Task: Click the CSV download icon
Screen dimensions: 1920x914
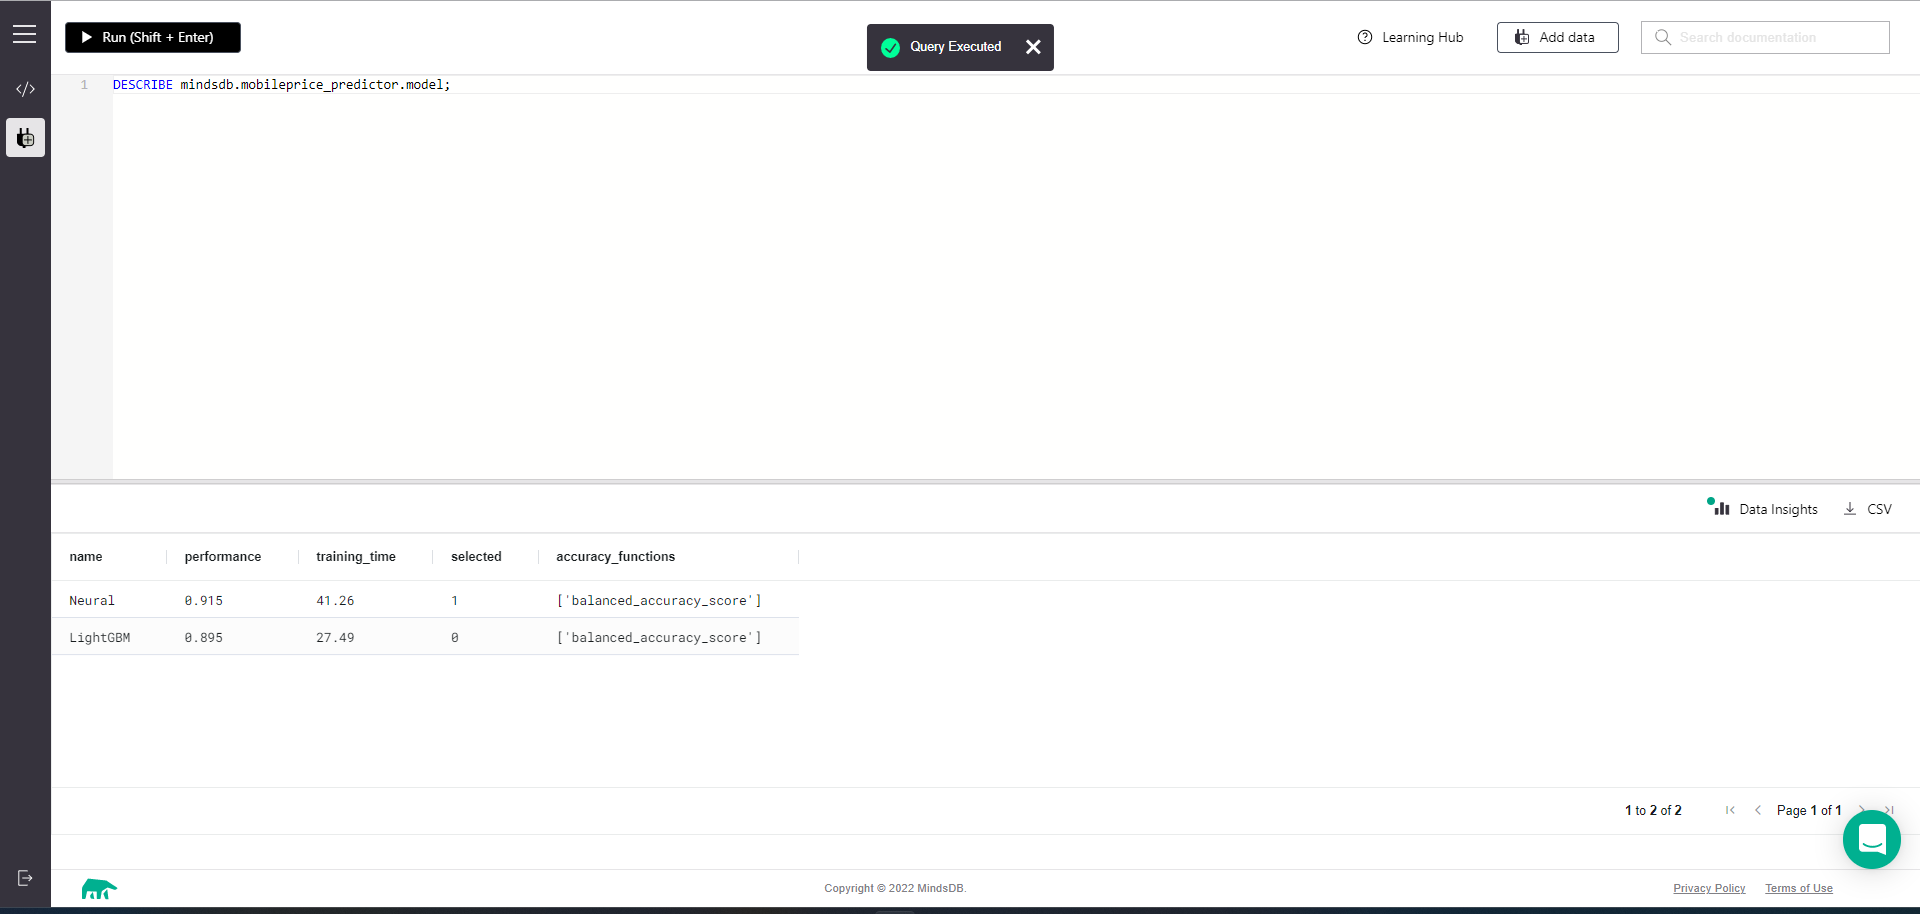Action: click(x=1850, y=509)
